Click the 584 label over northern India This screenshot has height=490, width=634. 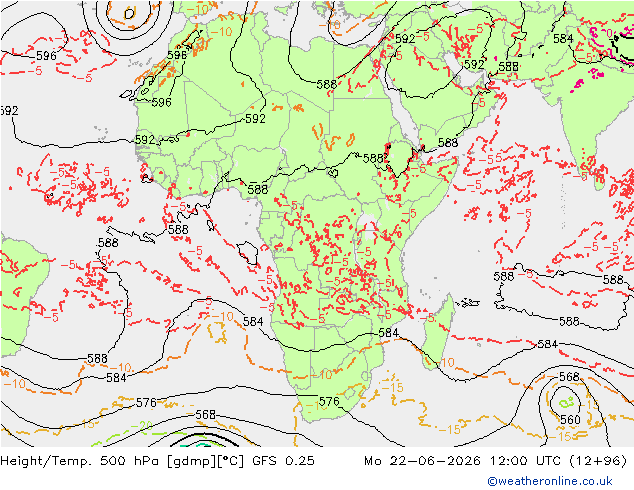[x=563, y=39]
